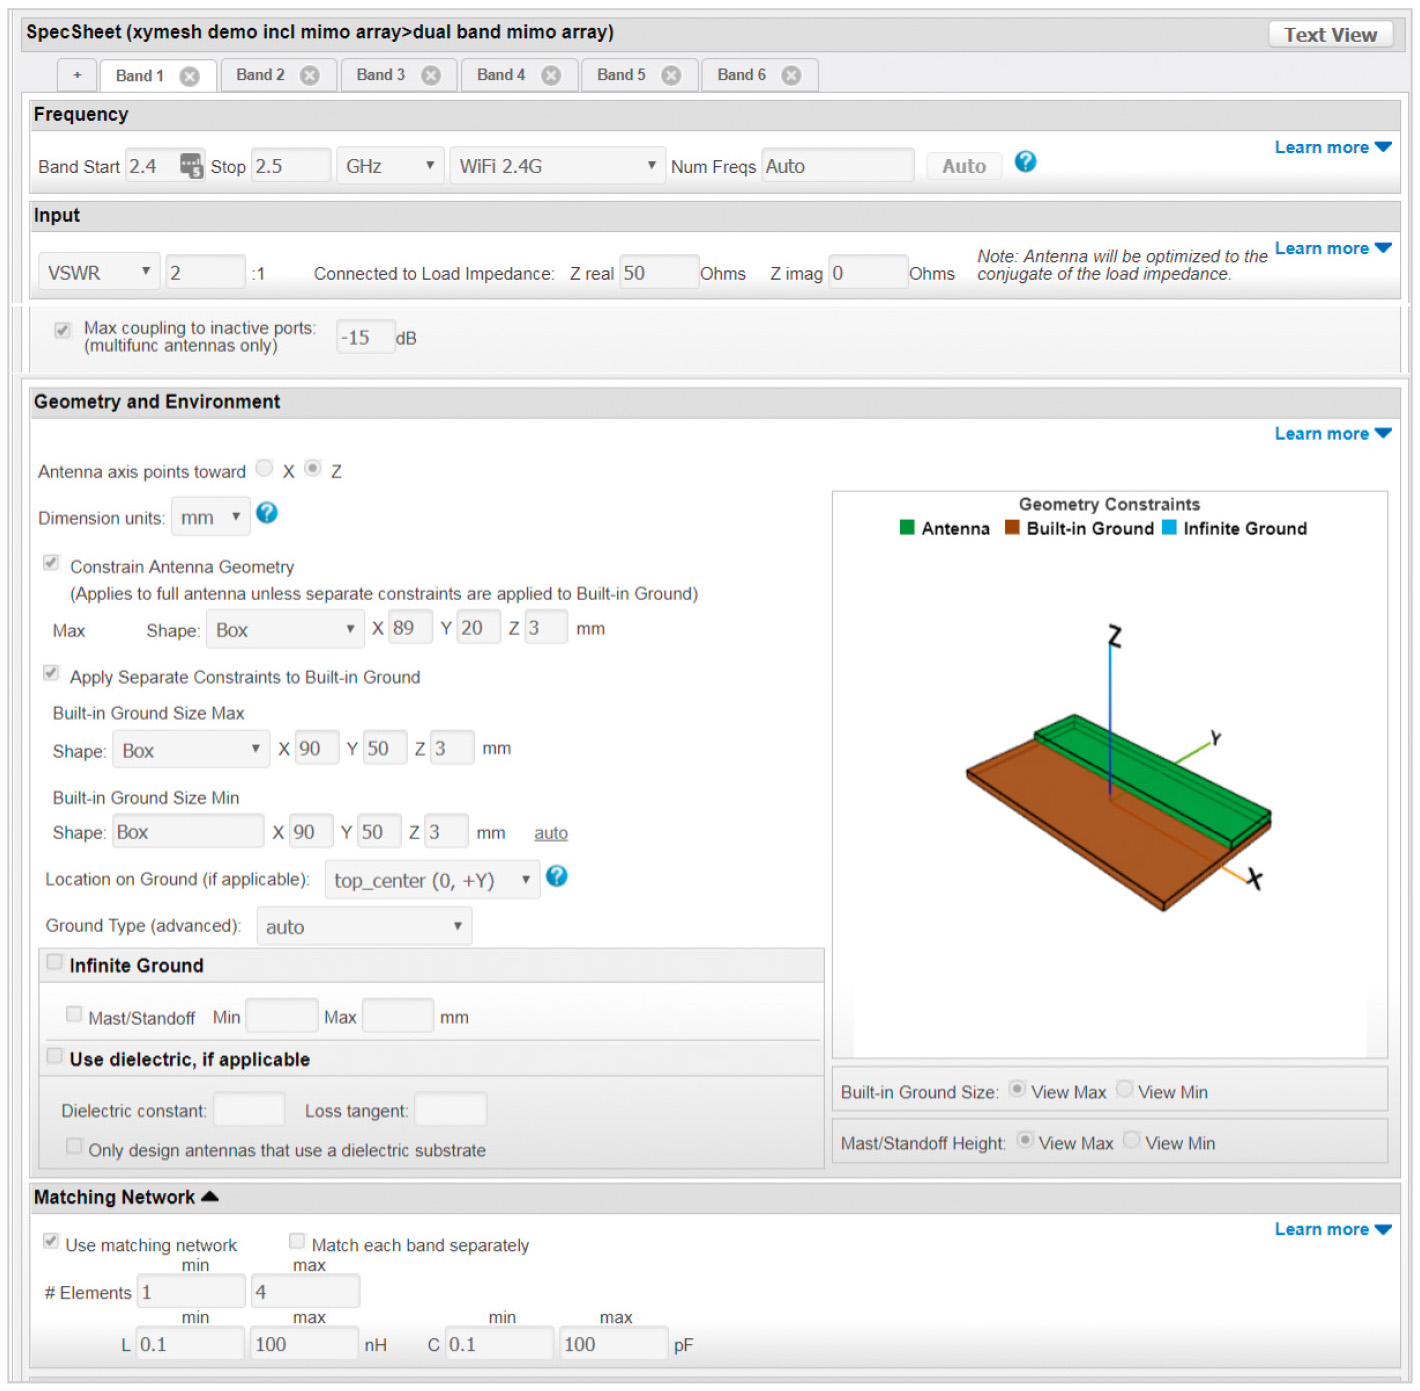Click the calculator icon beside Band Start
The image size is (1420, 1391).
(x=191, y=165)
